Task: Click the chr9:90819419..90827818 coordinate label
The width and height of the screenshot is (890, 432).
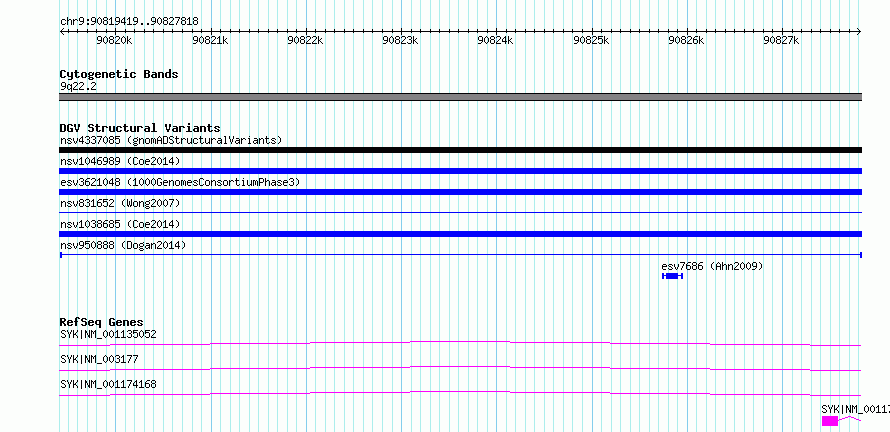Action: pos(129,22)
